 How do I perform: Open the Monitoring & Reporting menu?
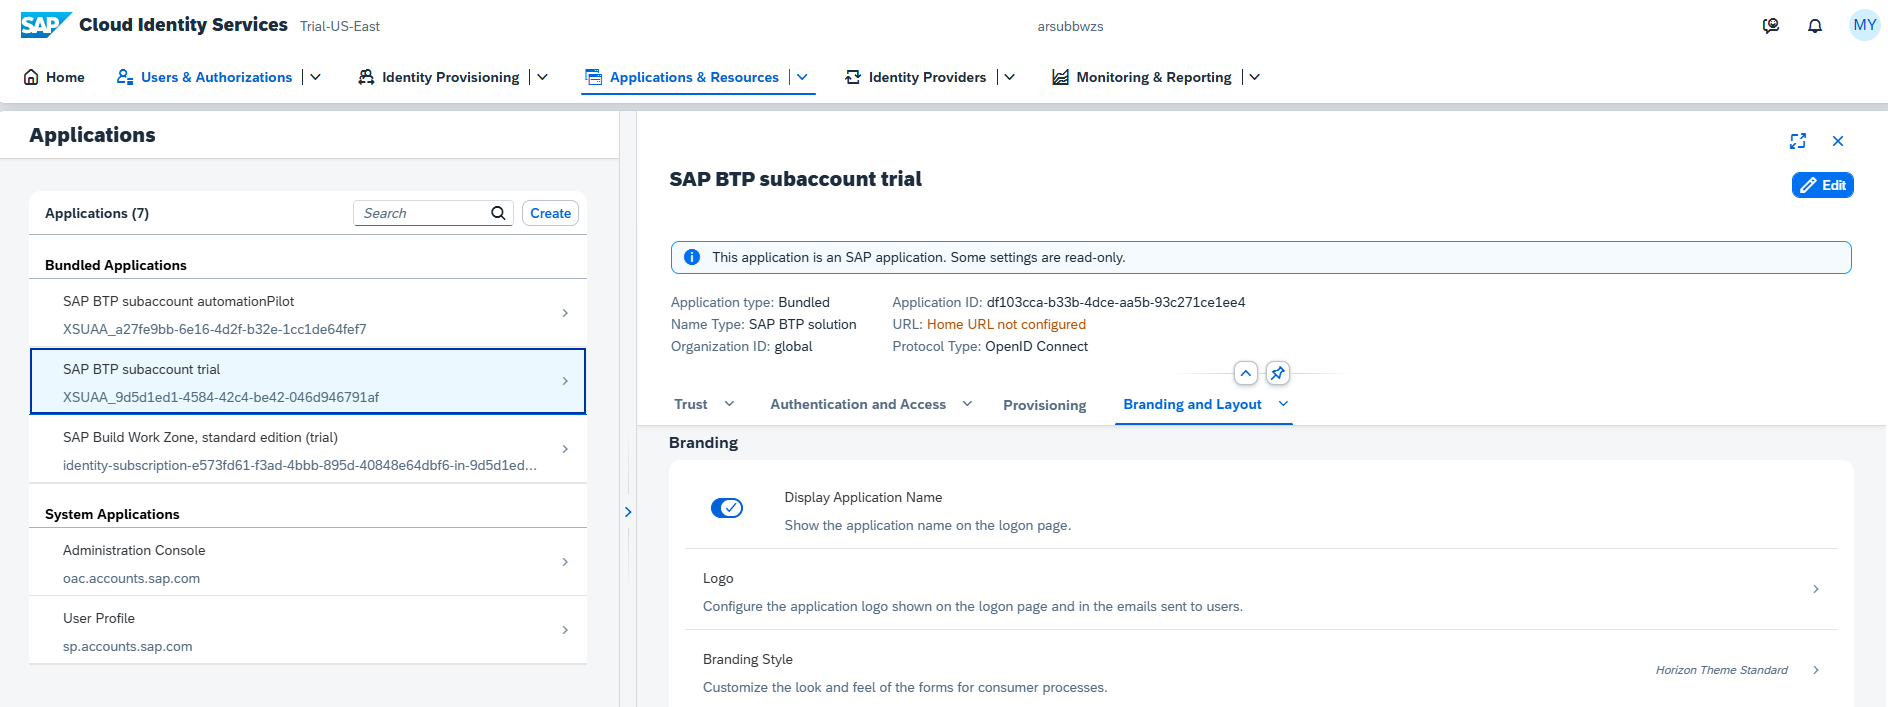tap(1153, 77)
